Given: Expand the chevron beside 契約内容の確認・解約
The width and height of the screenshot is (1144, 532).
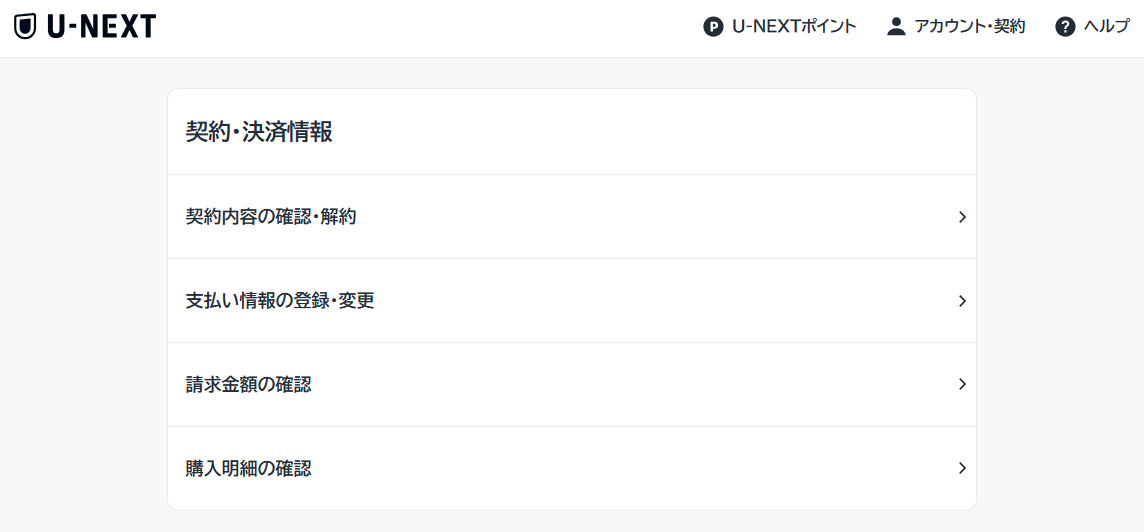Looking at the screenshot, I should pyautogui.click(x=962, y=217).
